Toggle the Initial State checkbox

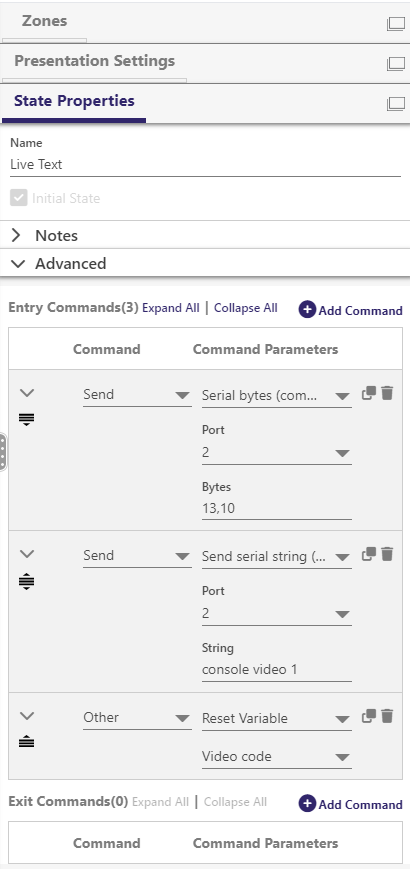coord(18,198)
